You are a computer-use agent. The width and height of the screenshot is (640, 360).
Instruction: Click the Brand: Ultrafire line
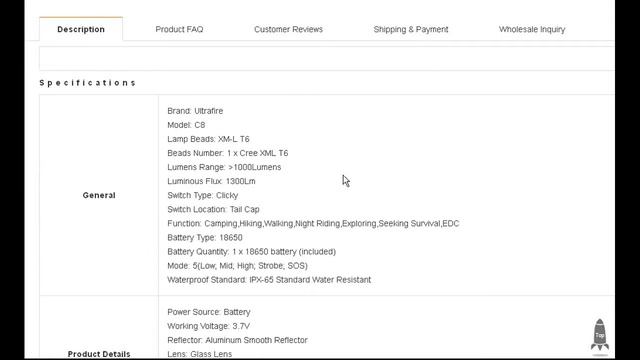click(x=195, y=111)
